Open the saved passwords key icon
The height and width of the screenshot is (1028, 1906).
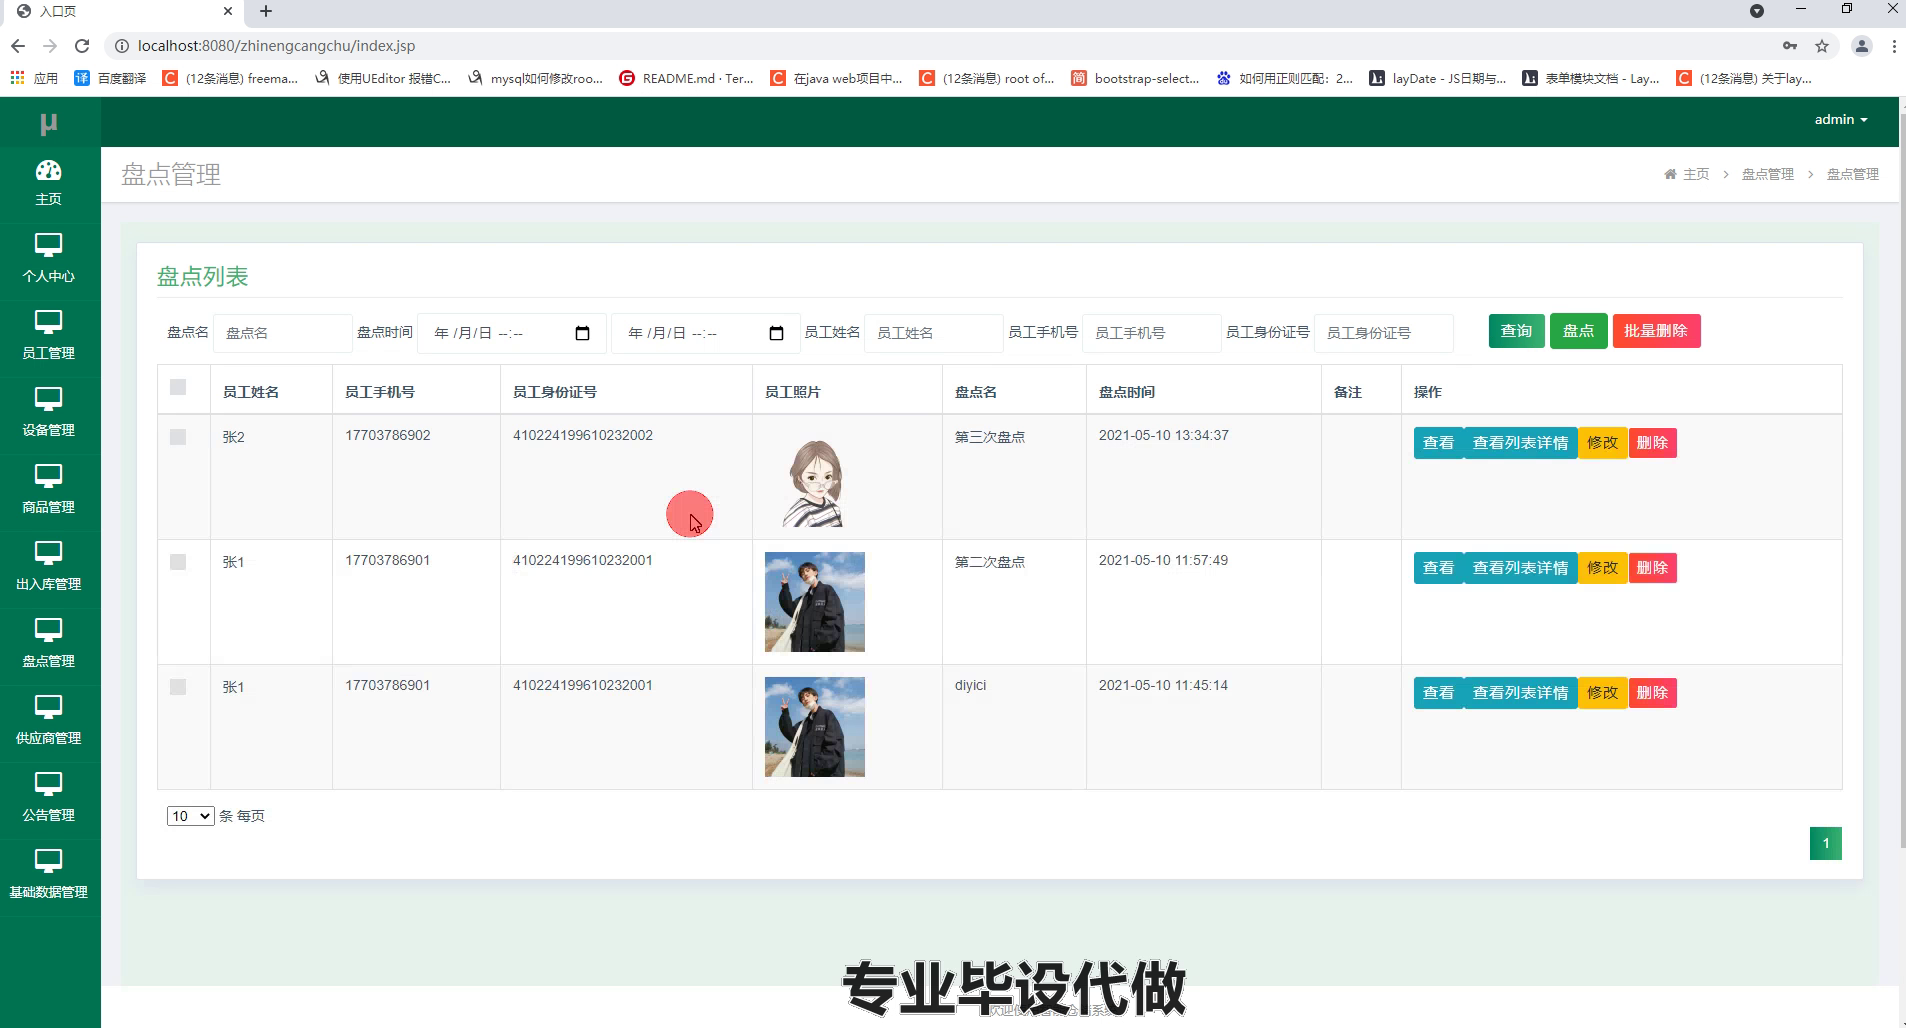pos(1790,46)
